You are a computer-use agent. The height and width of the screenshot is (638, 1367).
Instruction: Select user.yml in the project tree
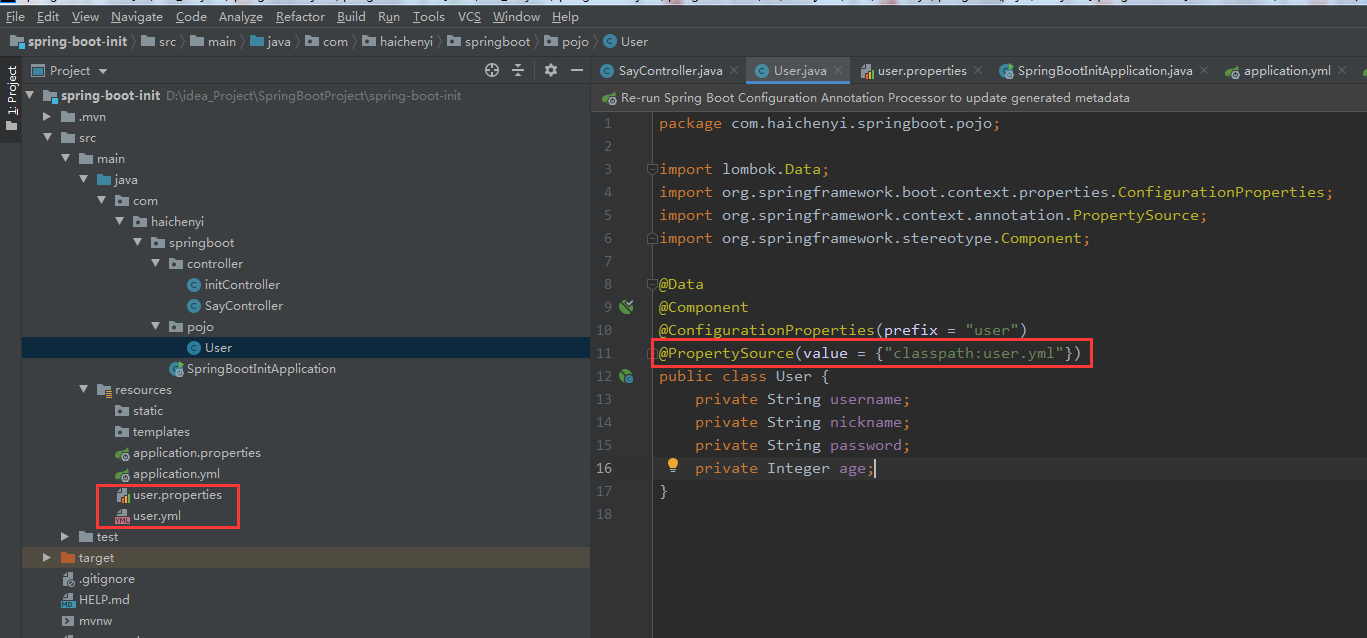[x=157, y=516]
